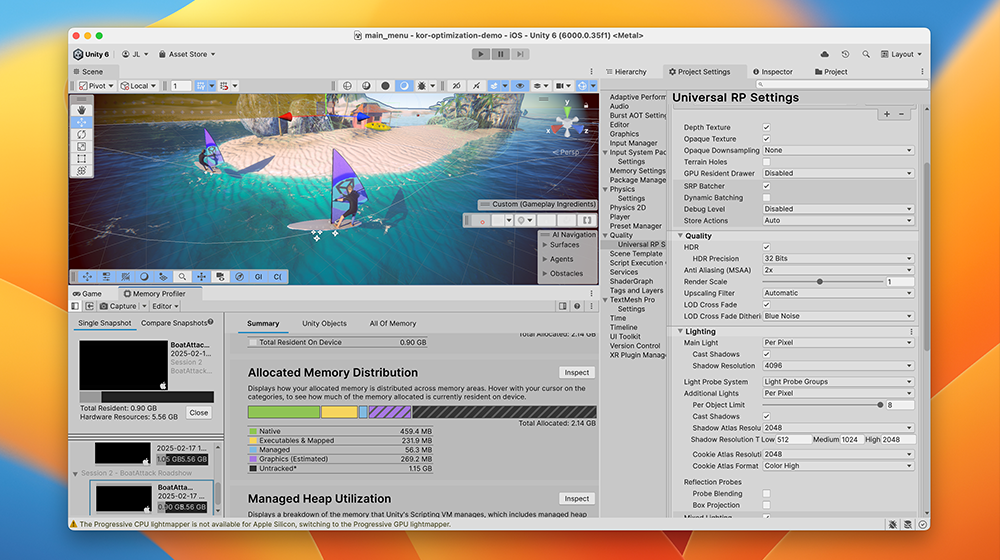
Task: Toggle LOD Cross Fade checkbox
Action: click(767, 305)
